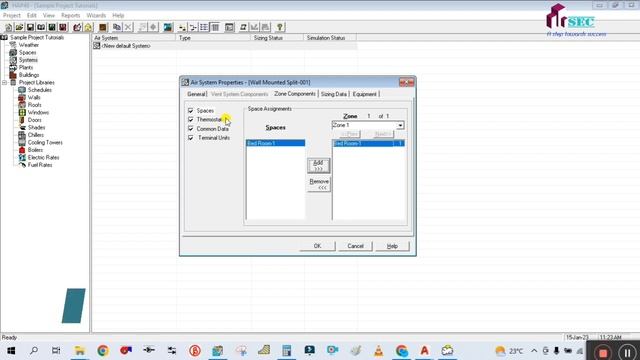The width and height of the screenshot is (640, 360).
Task: Click the Simulation Status column header
Action: (330, 38)
